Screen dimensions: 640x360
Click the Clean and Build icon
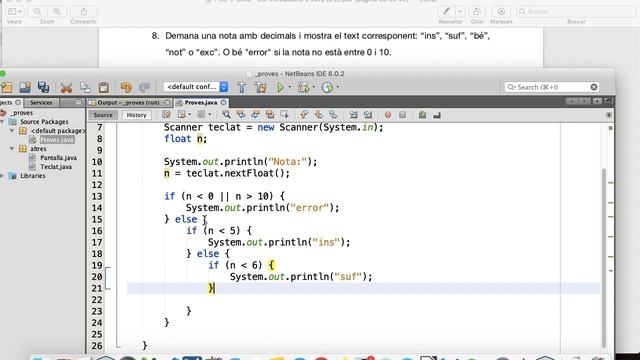pyautogui.click(x=260, y=87)
